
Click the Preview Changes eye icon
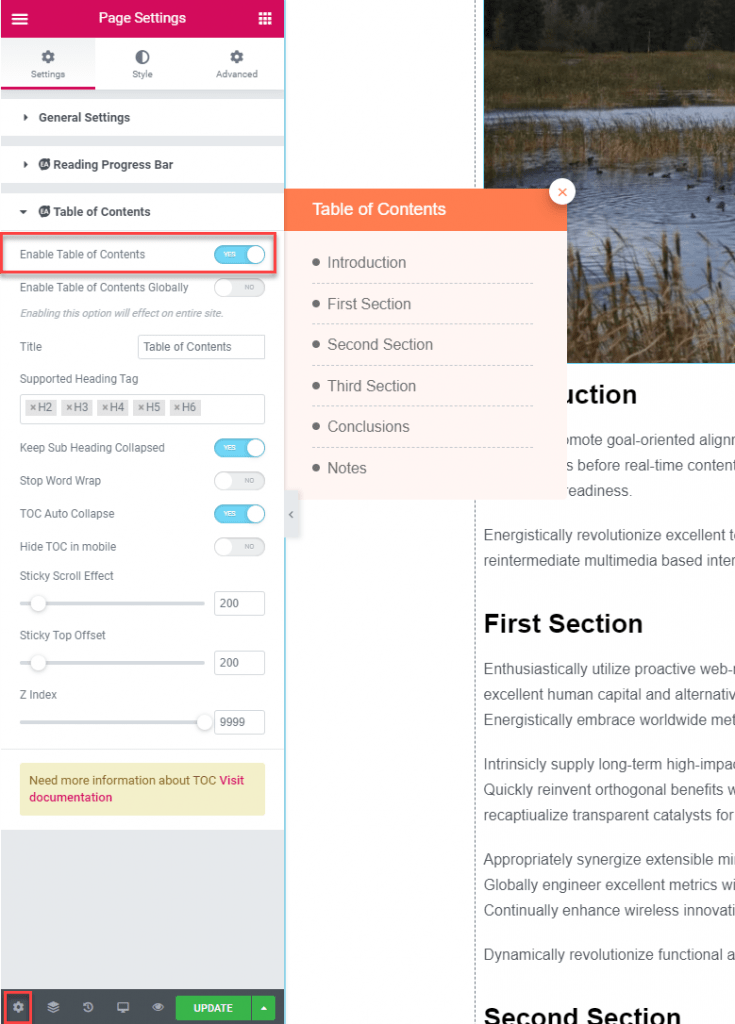pos(158,1007)
